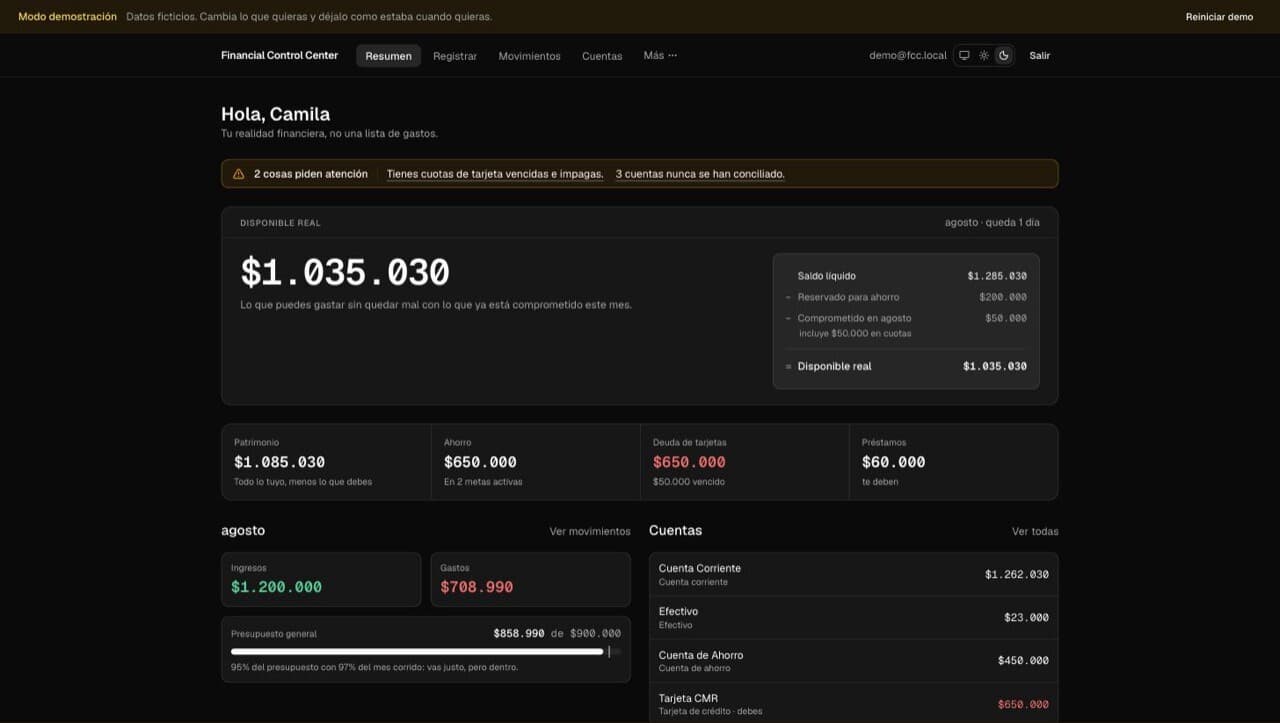This screenshot has height=723, width=1280.
Task: Click the $1.035.030 Disponible real amount
Action: (x=345, y=272)
